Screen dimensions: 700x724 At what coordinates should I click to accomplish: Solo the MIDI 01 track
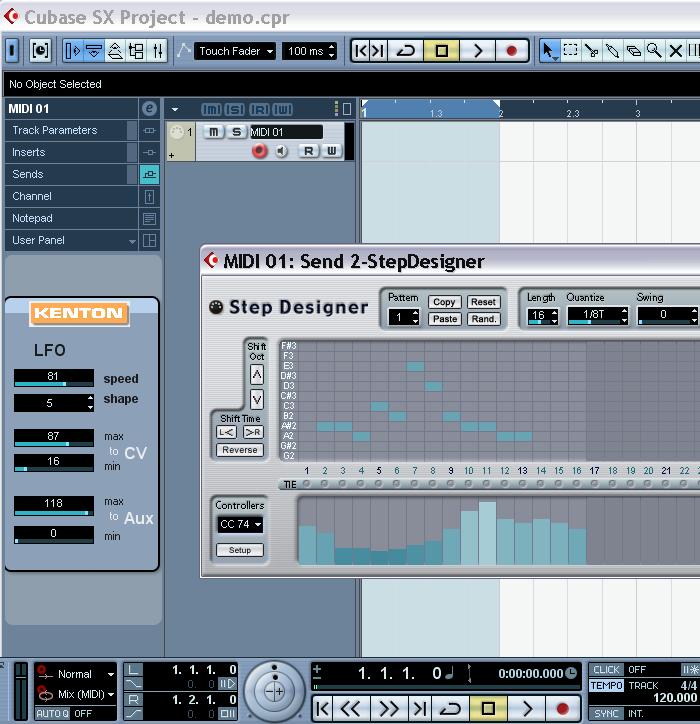[x=236, y=132]
